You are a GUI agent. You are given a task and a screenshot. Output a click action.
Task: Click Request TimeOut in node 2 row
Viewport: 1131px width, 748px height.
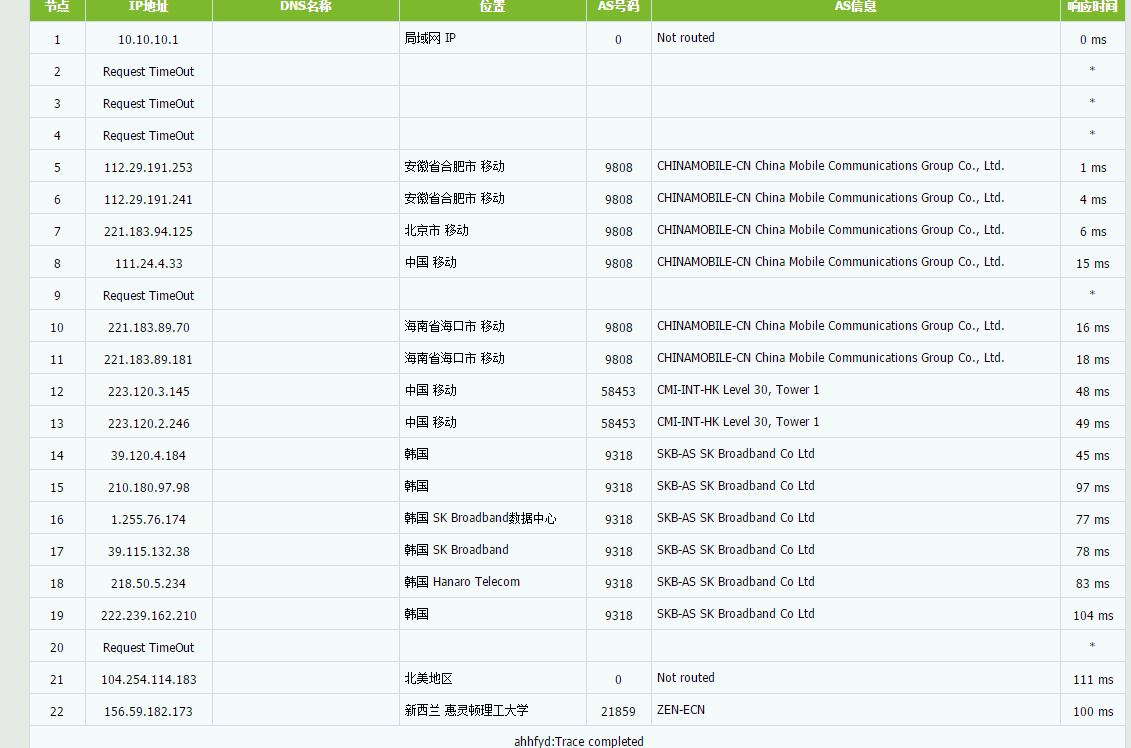point(148,71)
